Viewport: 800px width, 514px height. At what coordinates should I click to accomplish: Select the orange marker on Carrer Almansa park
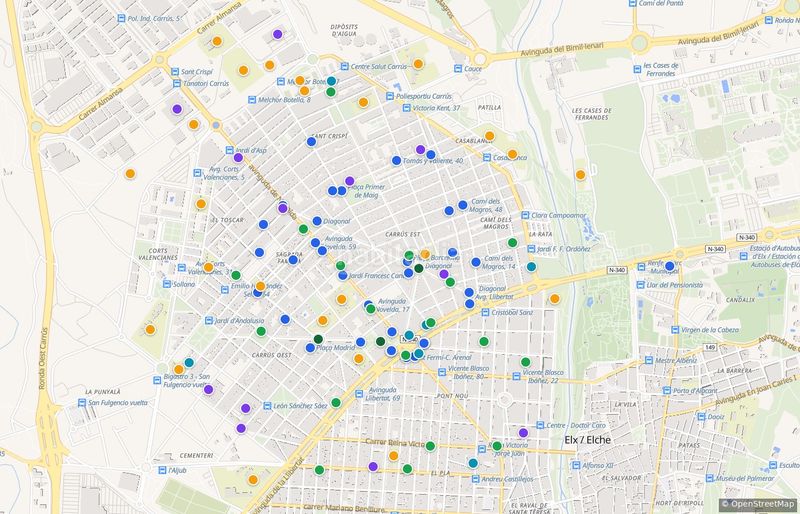click(x=217, y=41)
